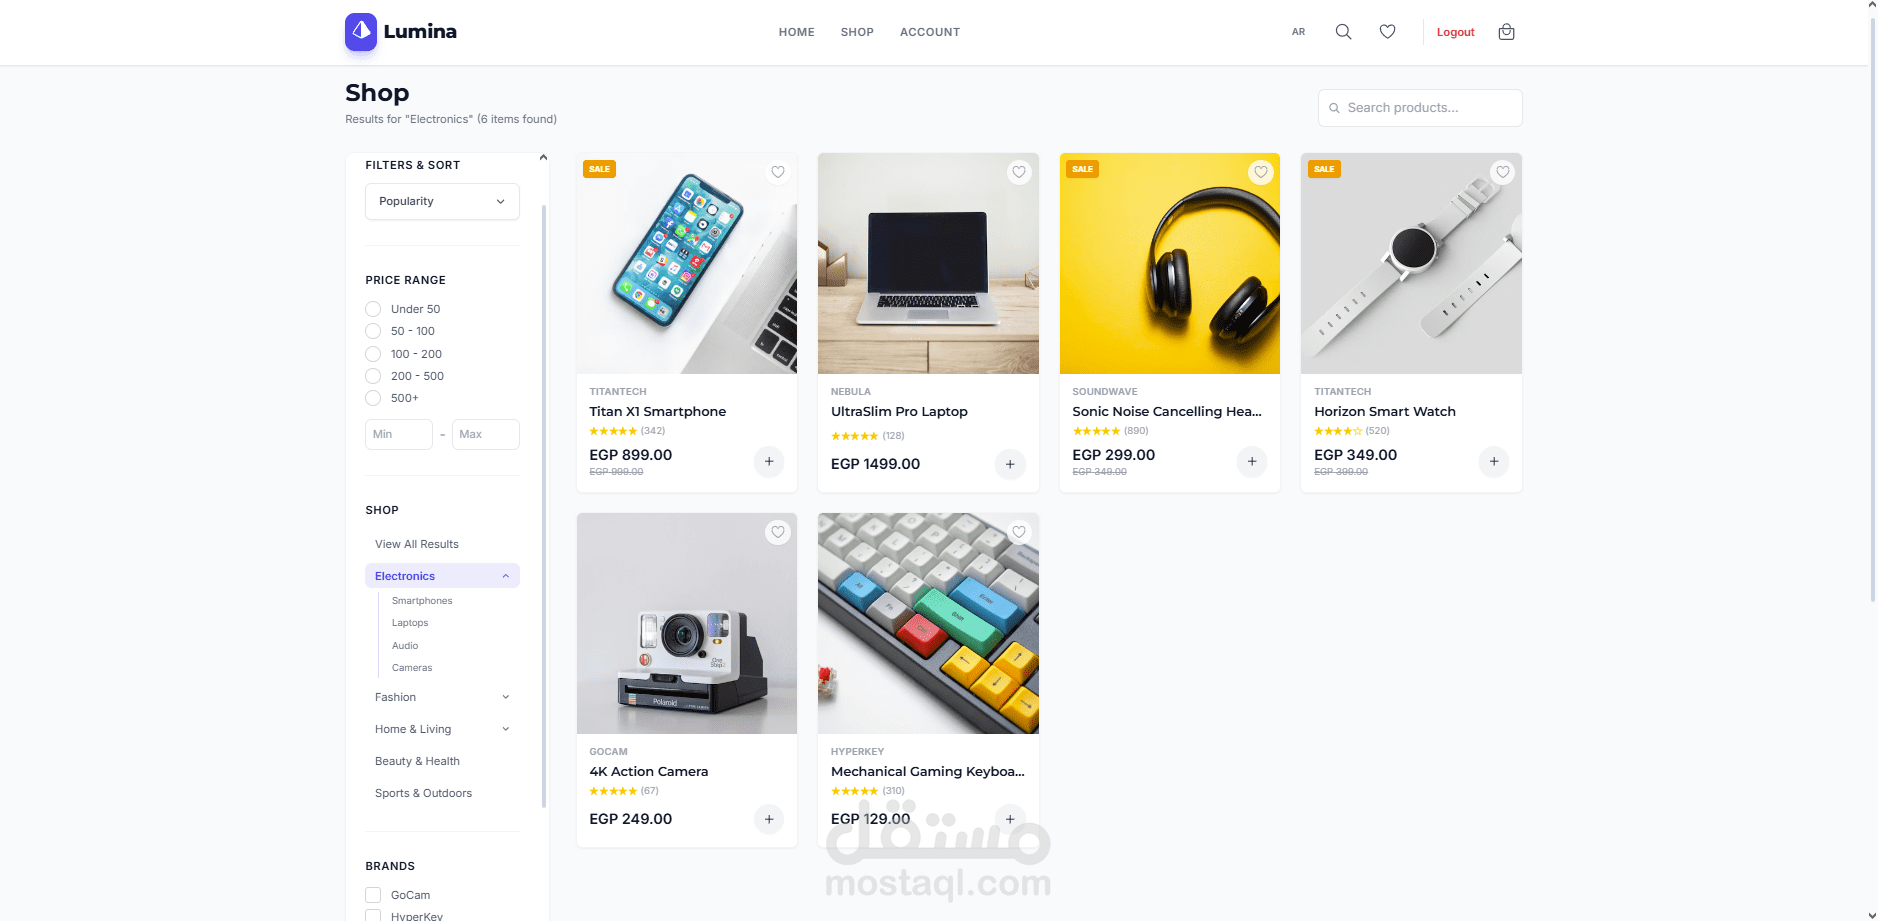Open the ACCOUNT menu item

click(x=930, y=32)
